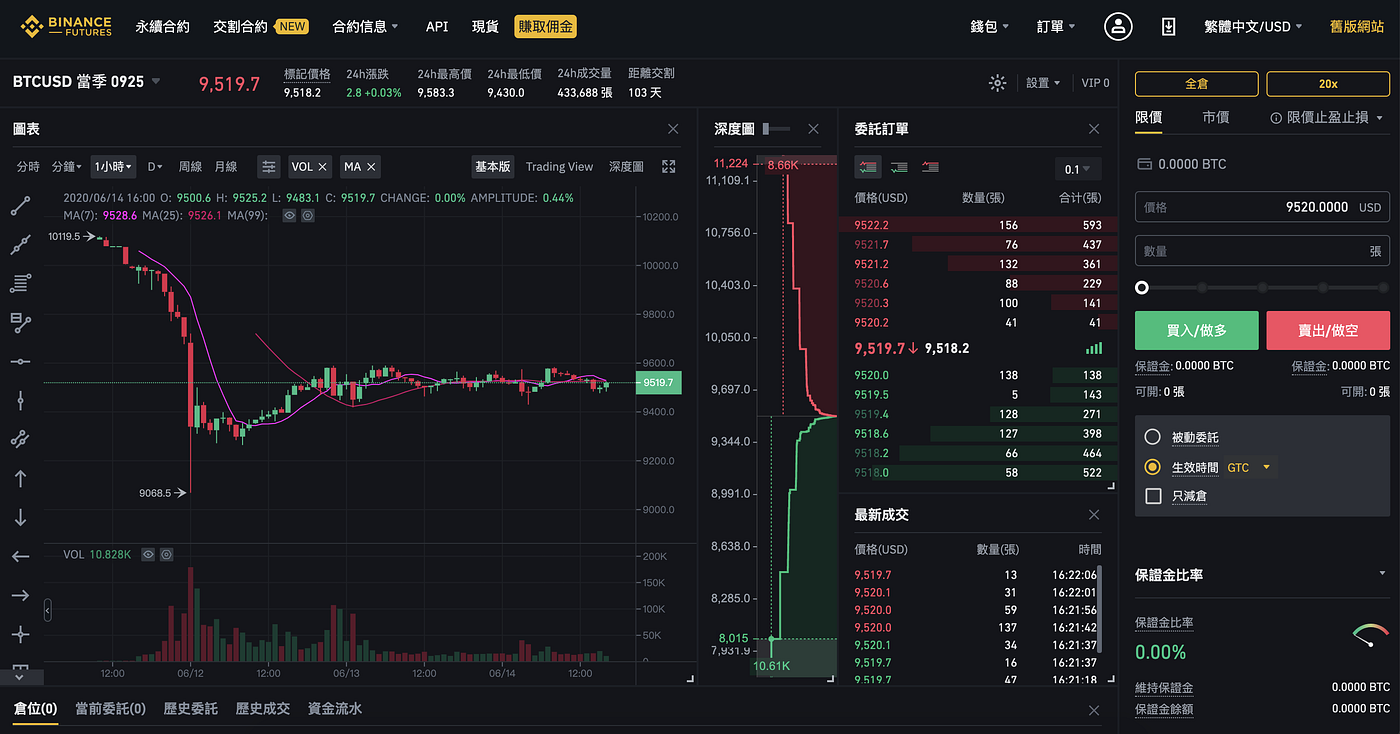Switch chart to Trading View mode
This screenshot has width=1400, height=734.
click(559, 167)
